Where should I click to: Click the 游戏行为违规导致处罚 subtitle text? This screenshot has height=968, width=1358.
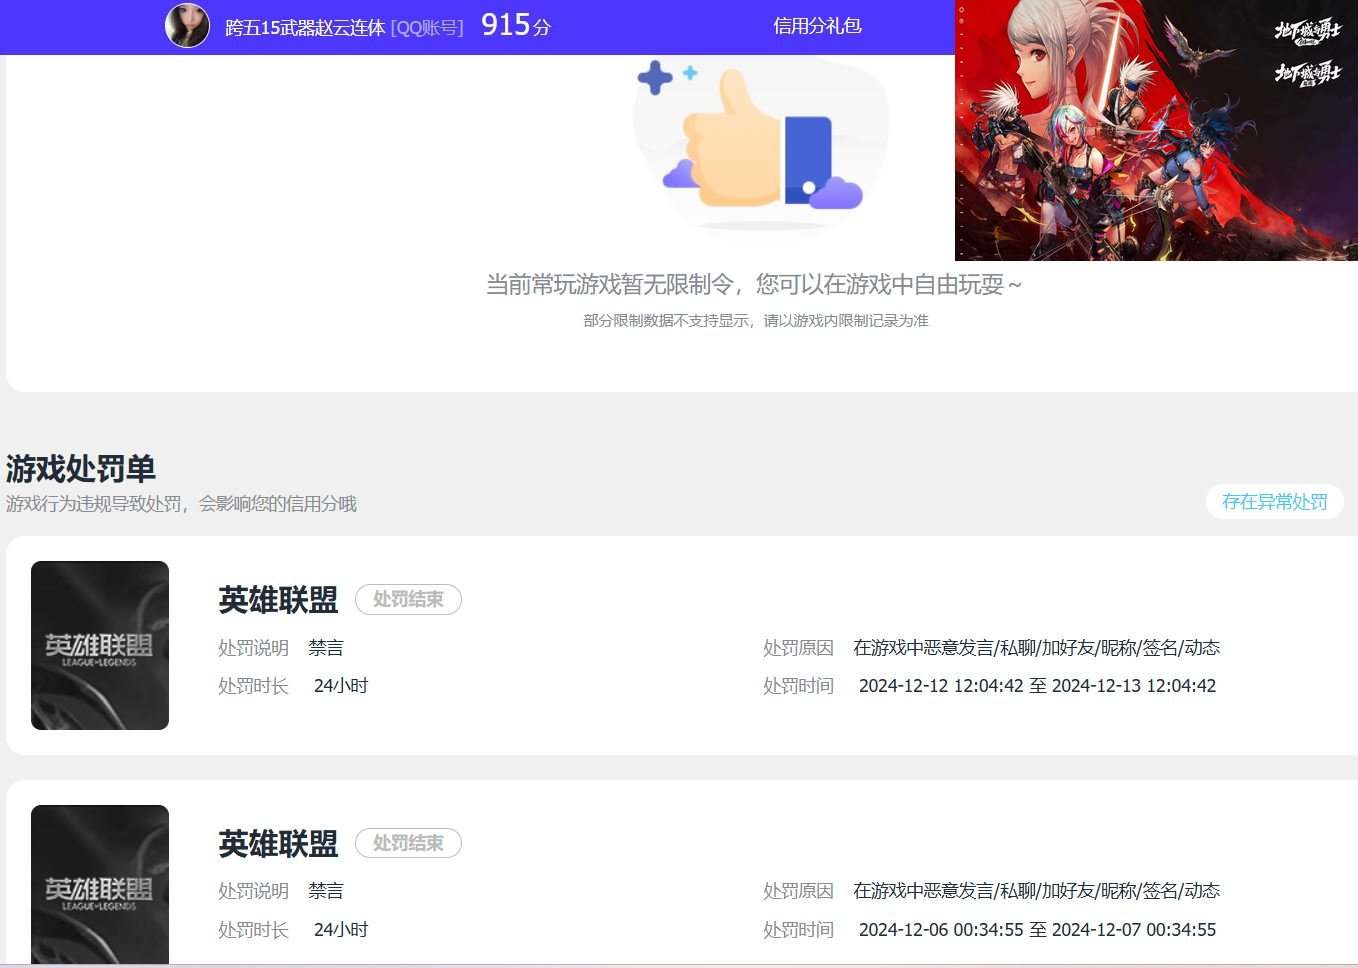tap(181, 504)
